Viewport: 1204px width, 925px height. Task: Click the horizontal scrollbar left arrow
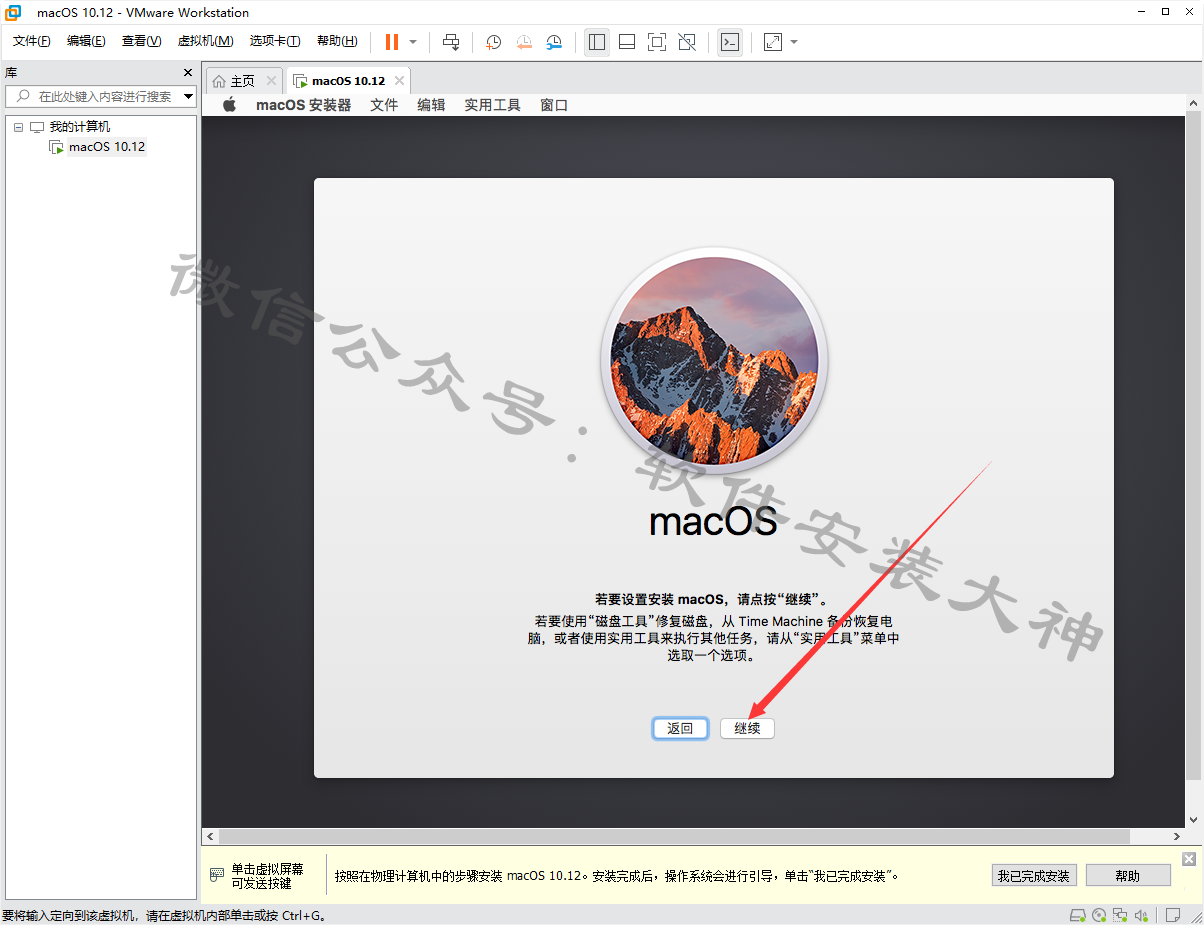coord(210,836)
